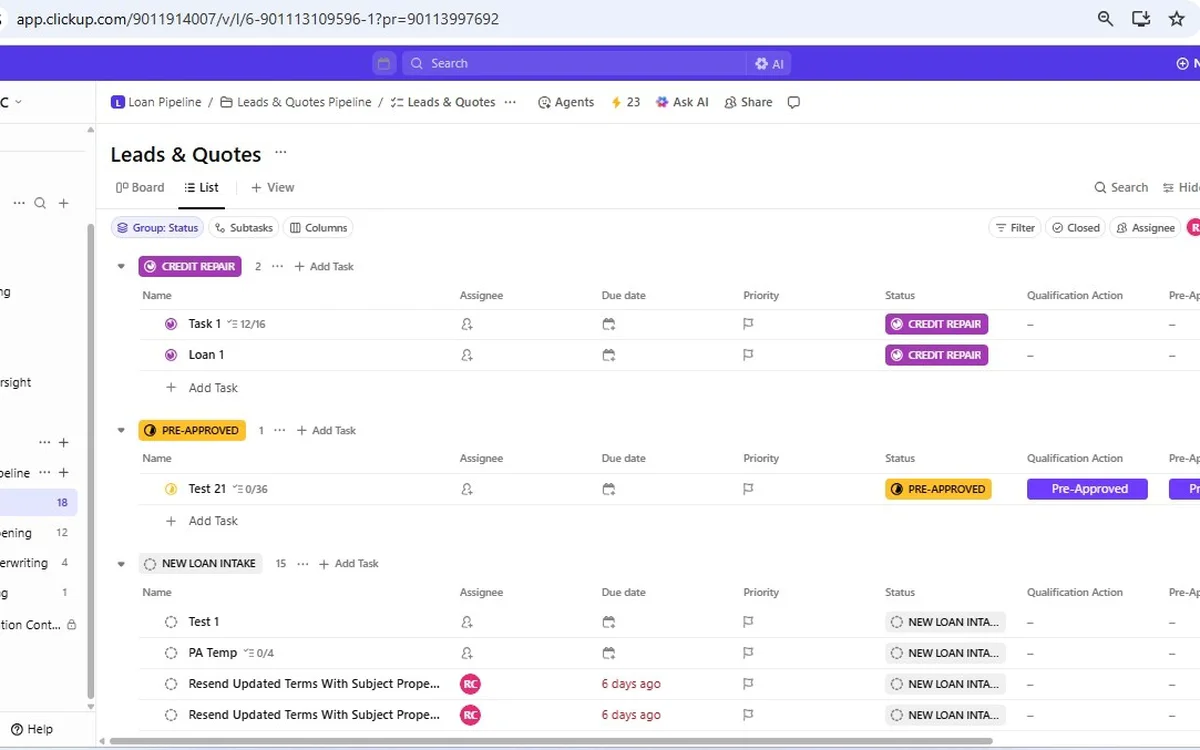Click Search in the view toolbar
Screen dimensions: 1200x750
coord(1121,187)
